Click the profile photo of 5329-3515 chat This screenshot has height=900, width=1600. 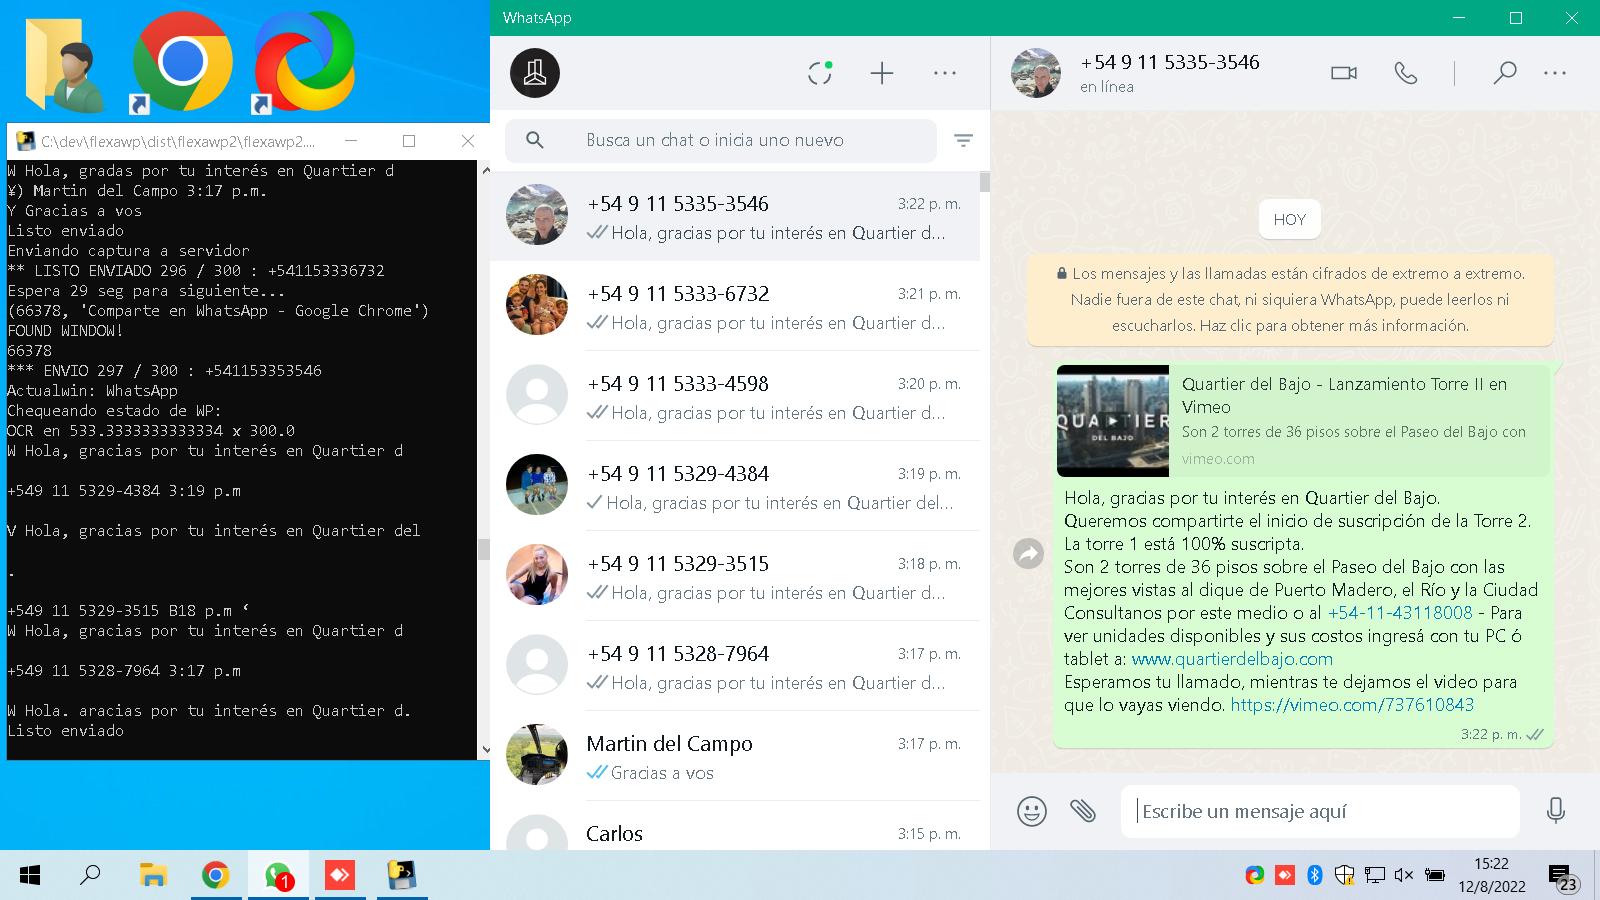point(537,575)
